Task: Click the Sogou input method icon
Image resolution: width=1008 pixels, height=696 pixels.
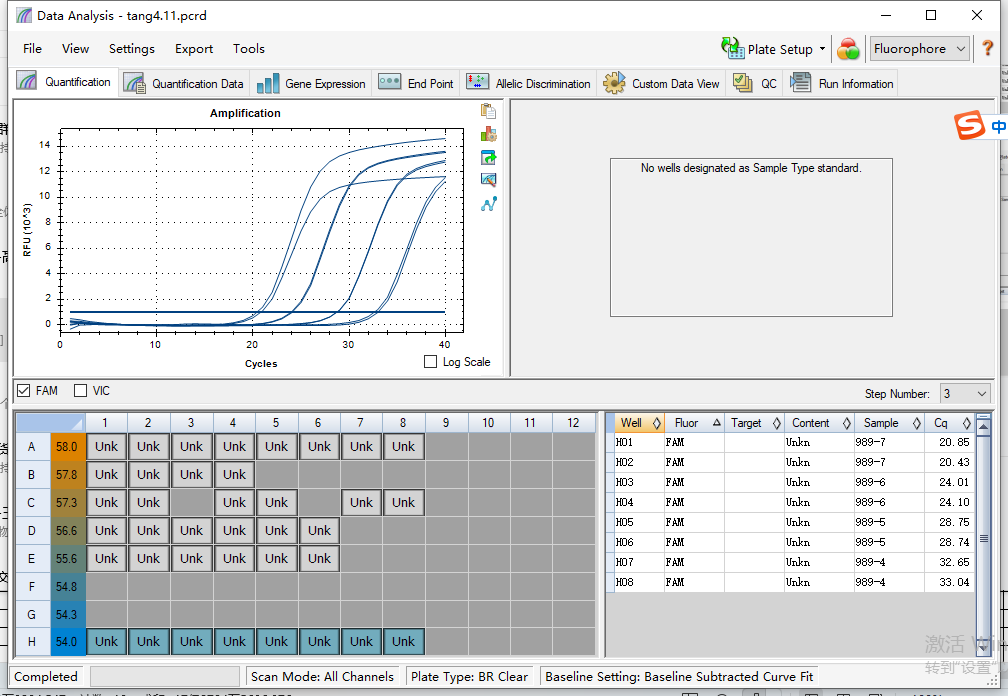Action: [x=969, y=125]
